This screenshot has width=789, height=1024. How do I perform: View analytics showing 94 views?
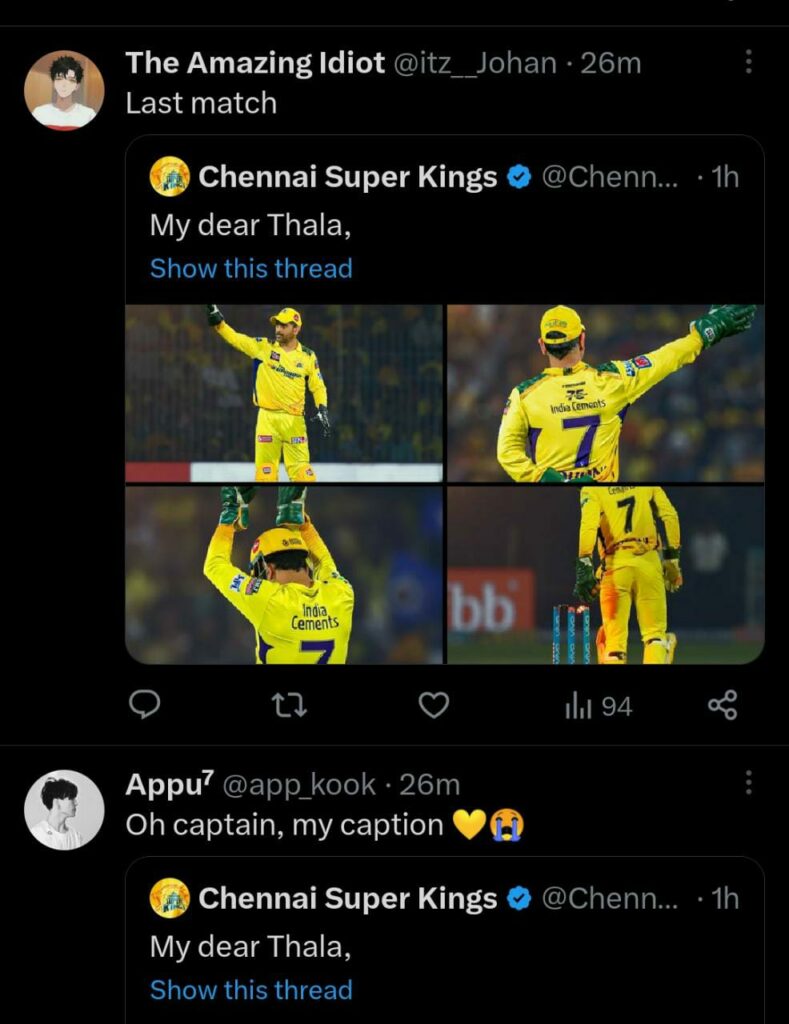598,706
